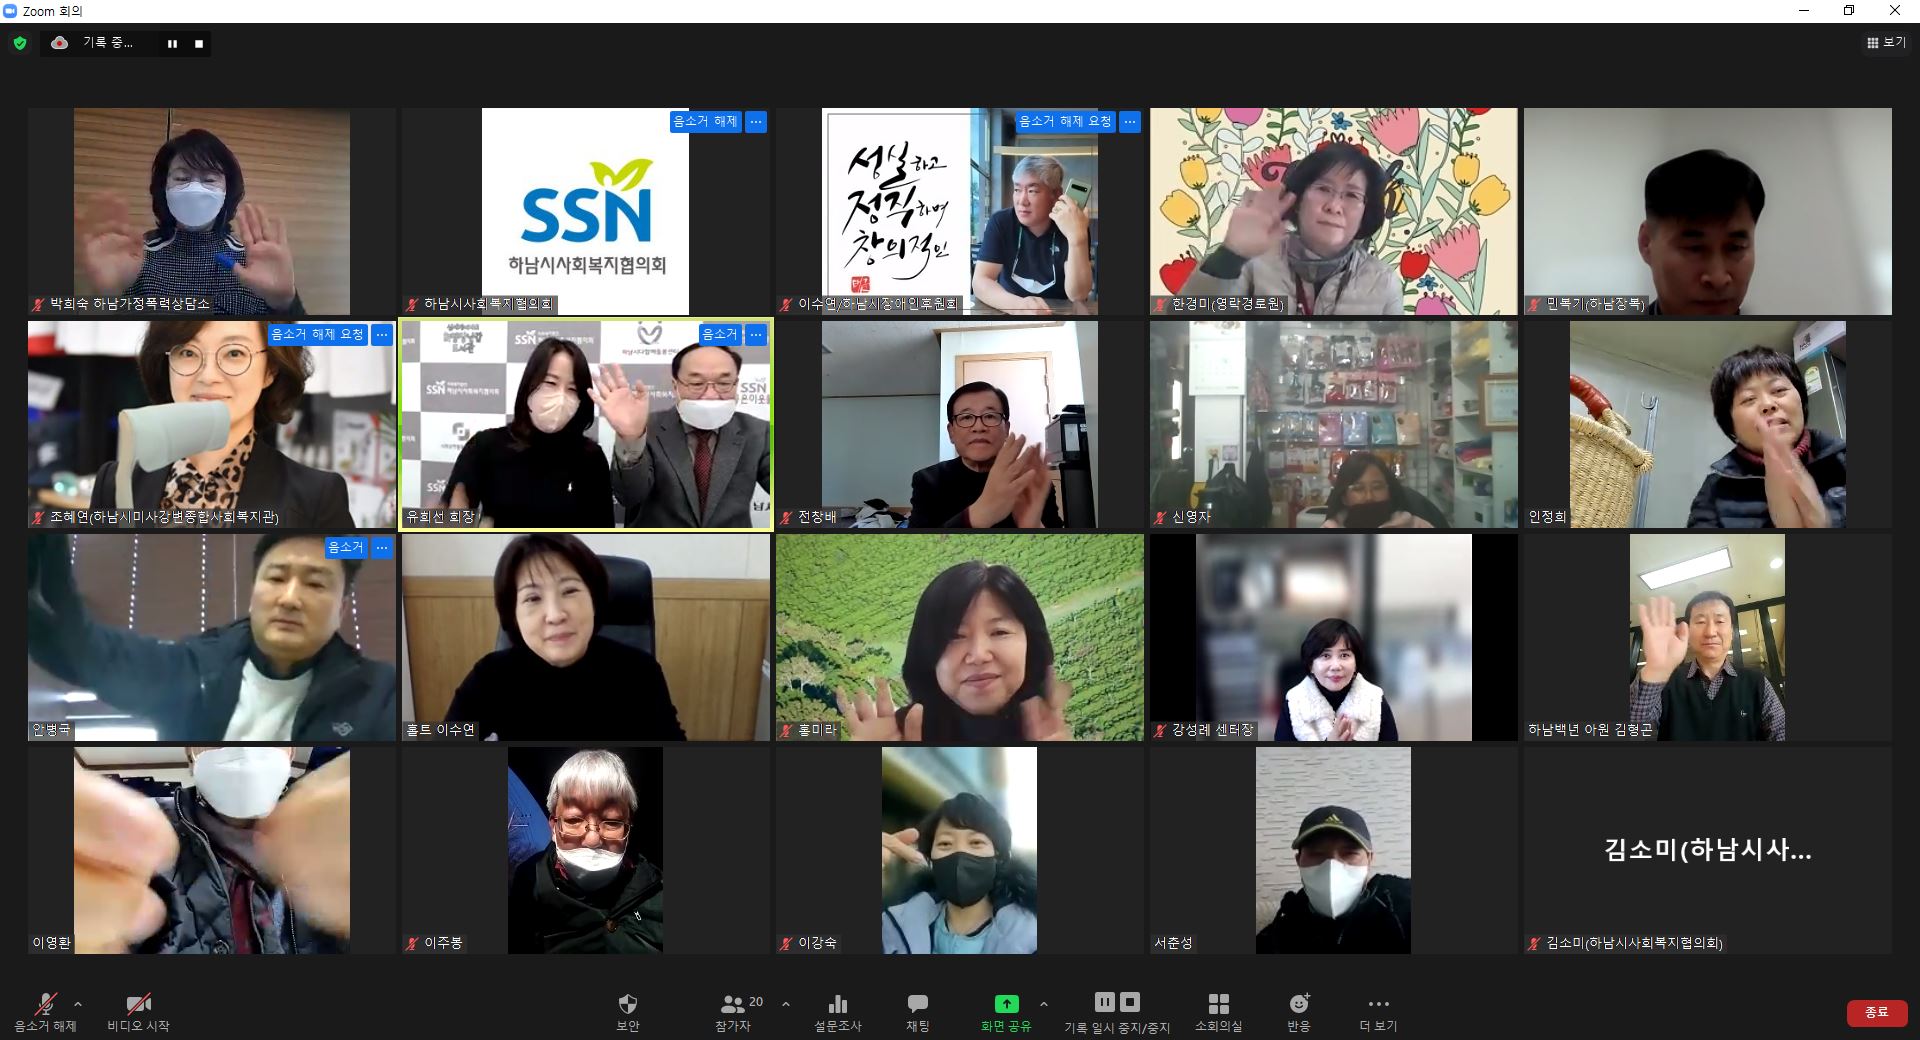
Task: Stop the recording in top-left indicator
Action: point(199,44)
